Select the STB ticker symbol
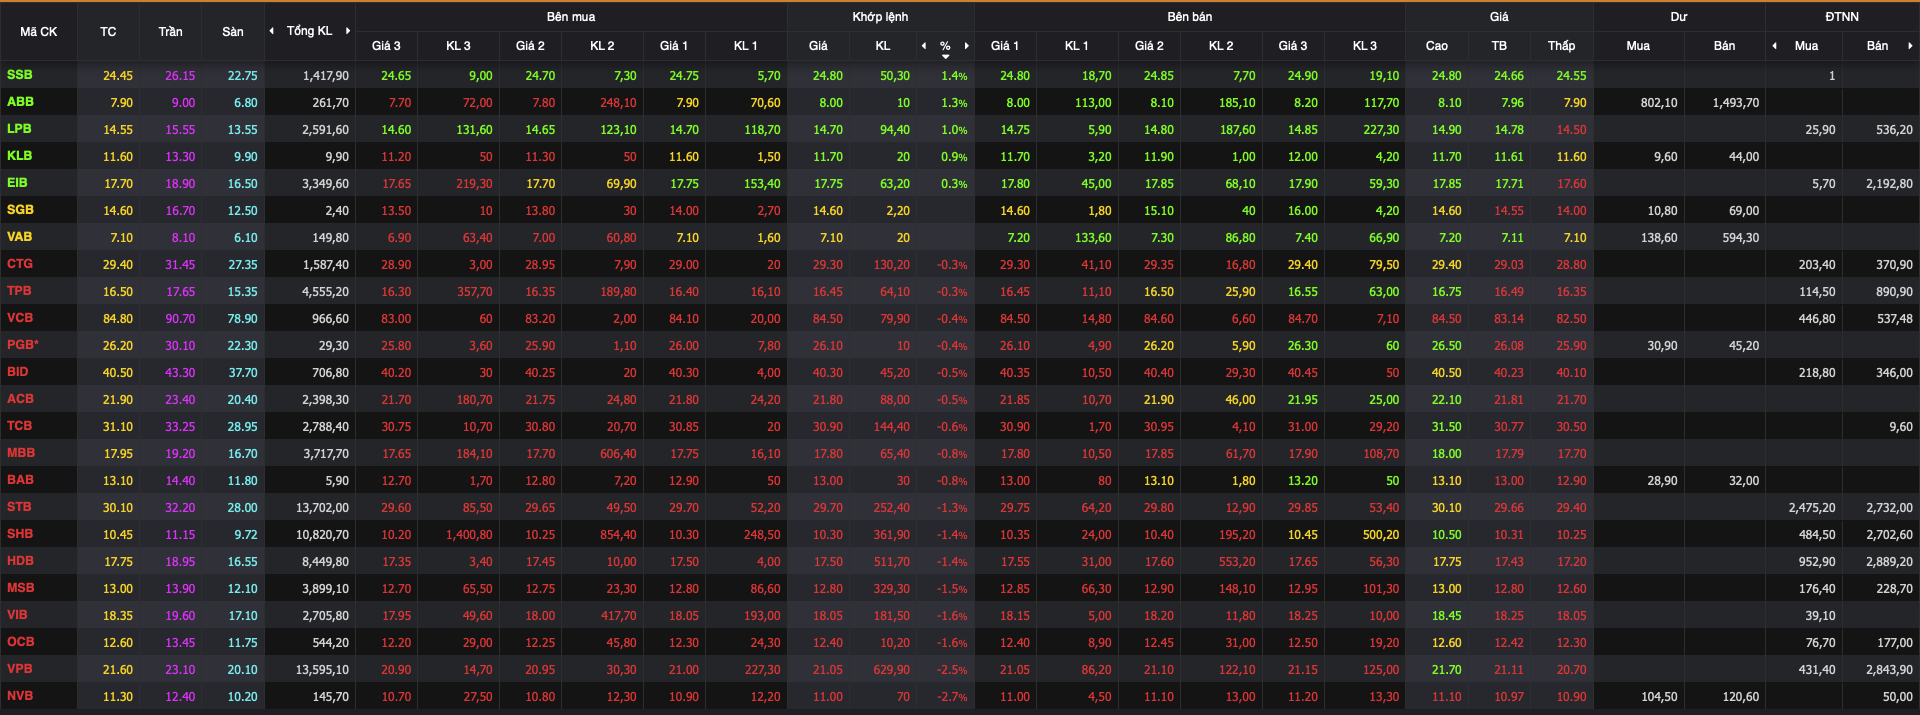Screen dimensions: 1920x715 pos(19,507)
